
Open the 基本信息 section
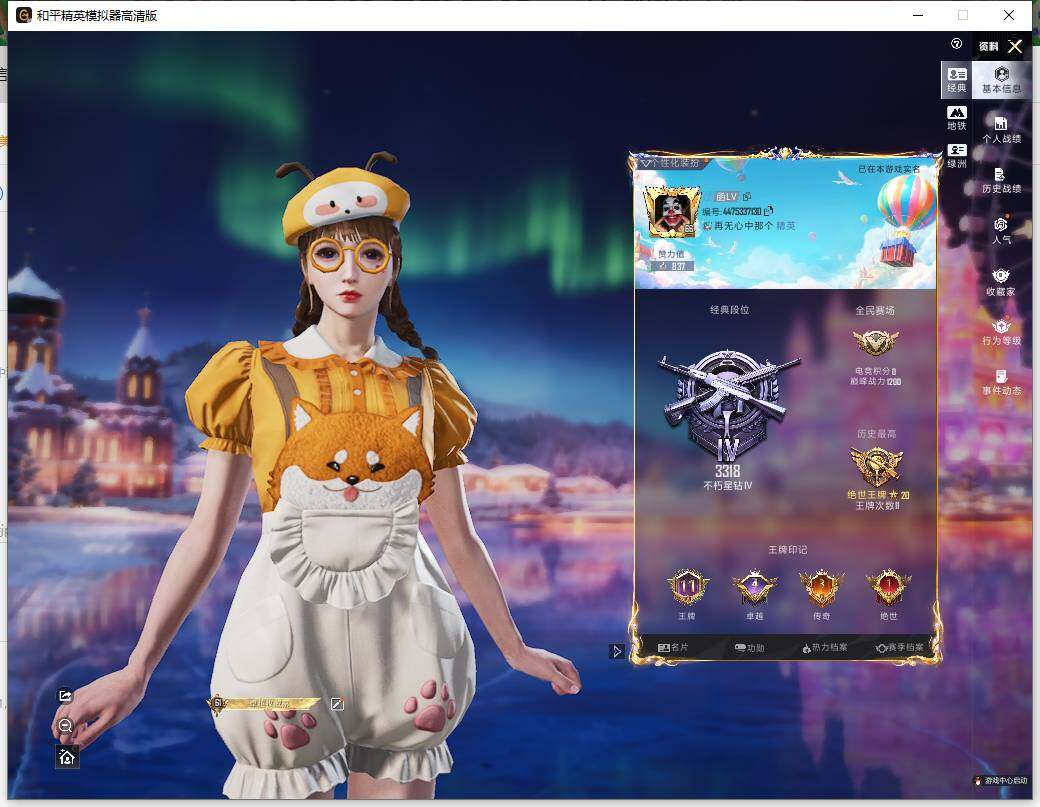click(x=1002, y=80)
